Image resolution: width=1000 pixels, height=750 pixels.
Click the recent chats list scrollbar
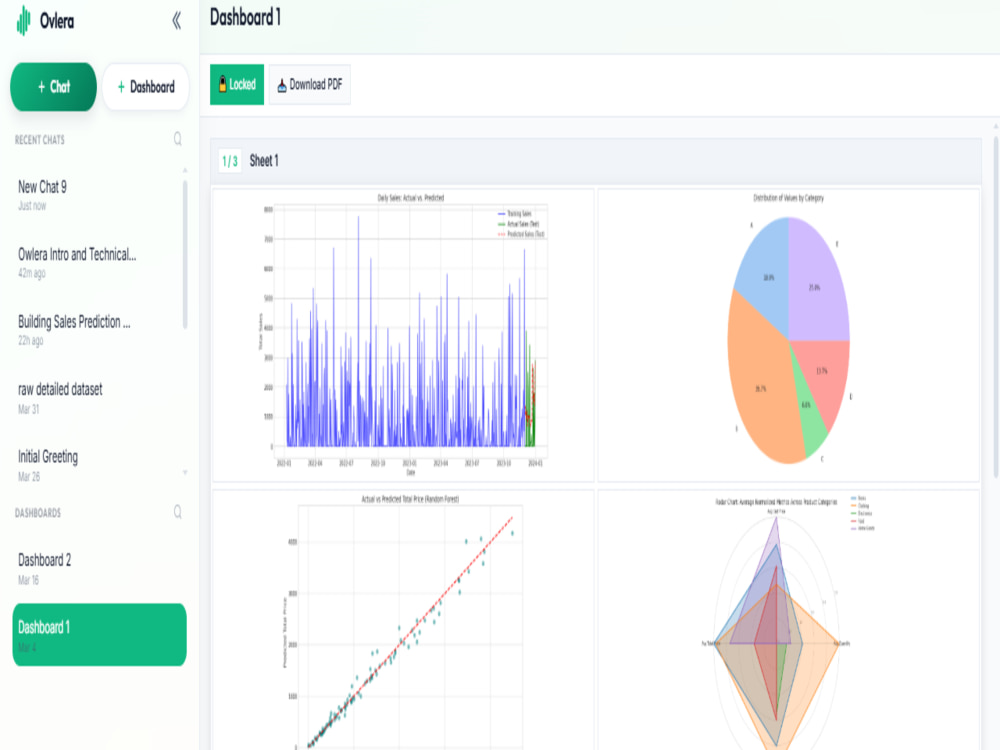[185, 254]
